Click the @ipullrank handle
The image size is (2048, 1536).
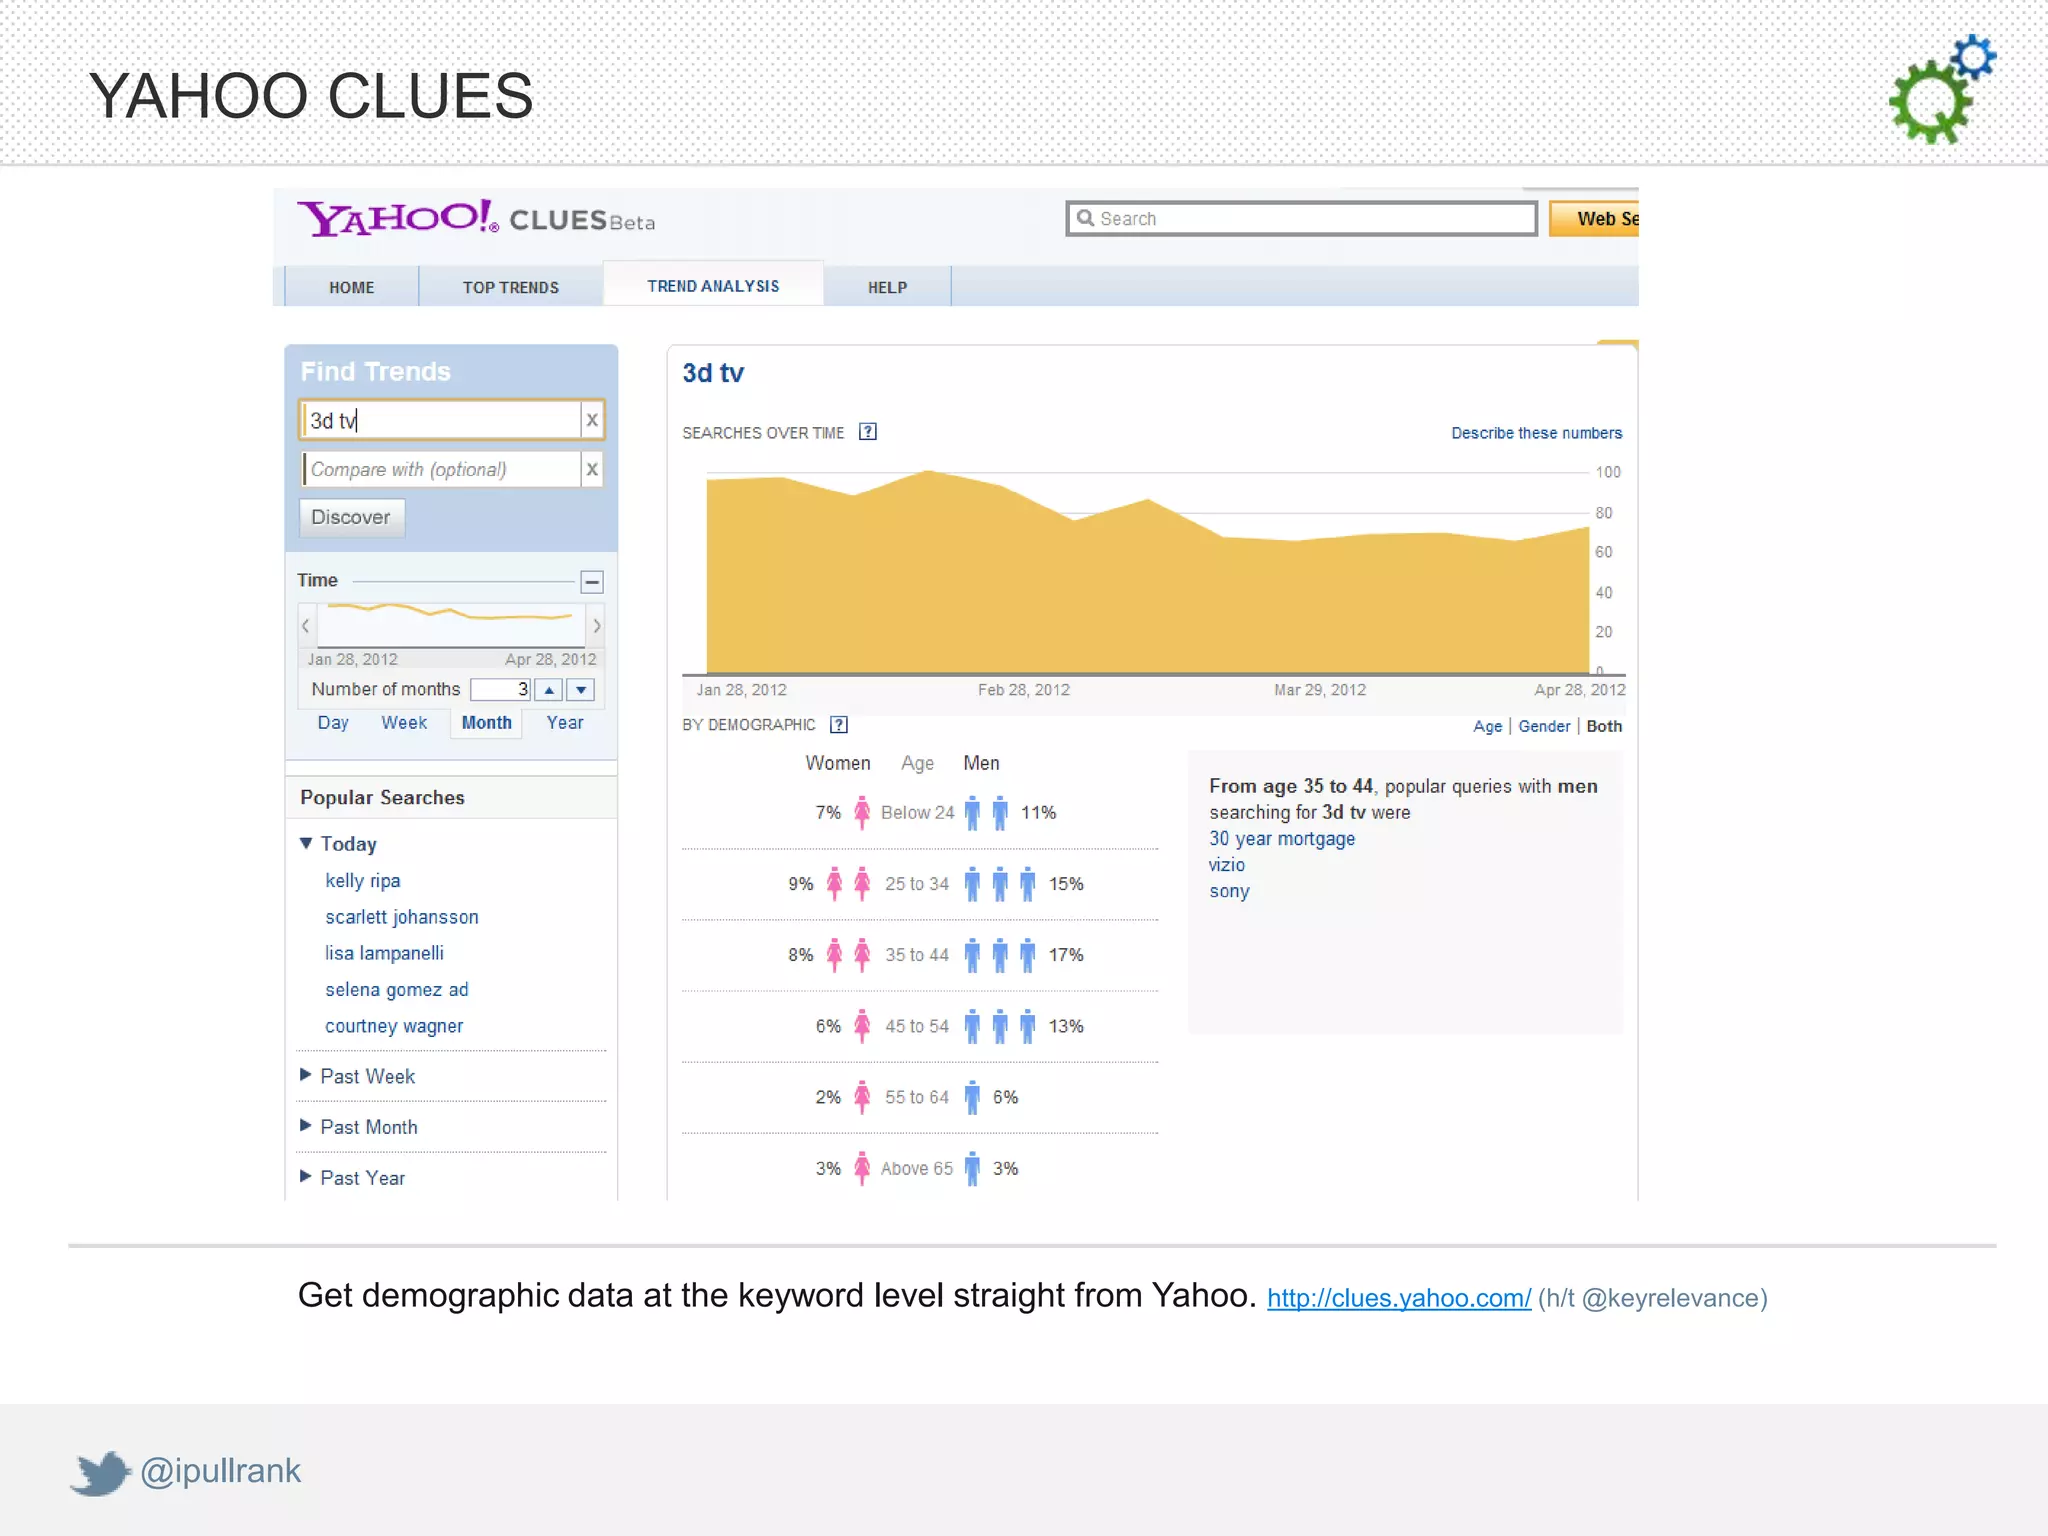pyautogui.click(x=220, y=1471)
